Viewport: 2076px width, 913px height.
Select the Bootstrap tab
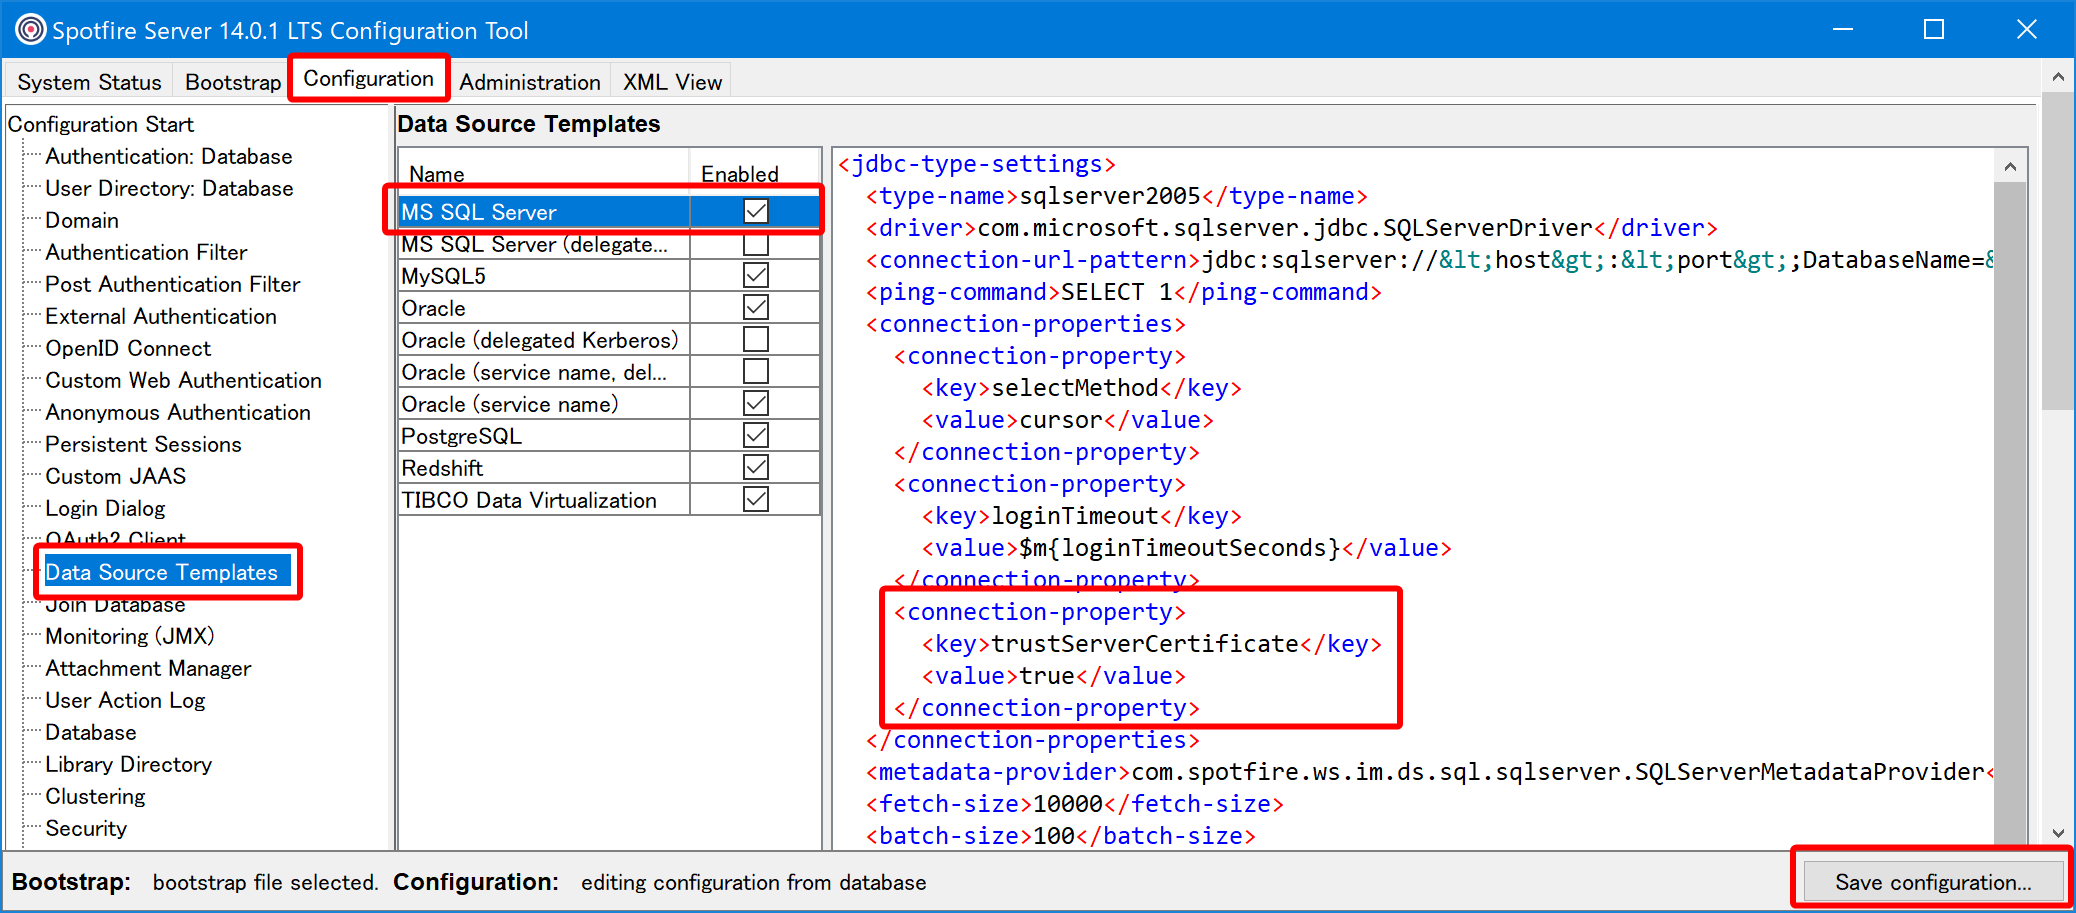[232, 81]
